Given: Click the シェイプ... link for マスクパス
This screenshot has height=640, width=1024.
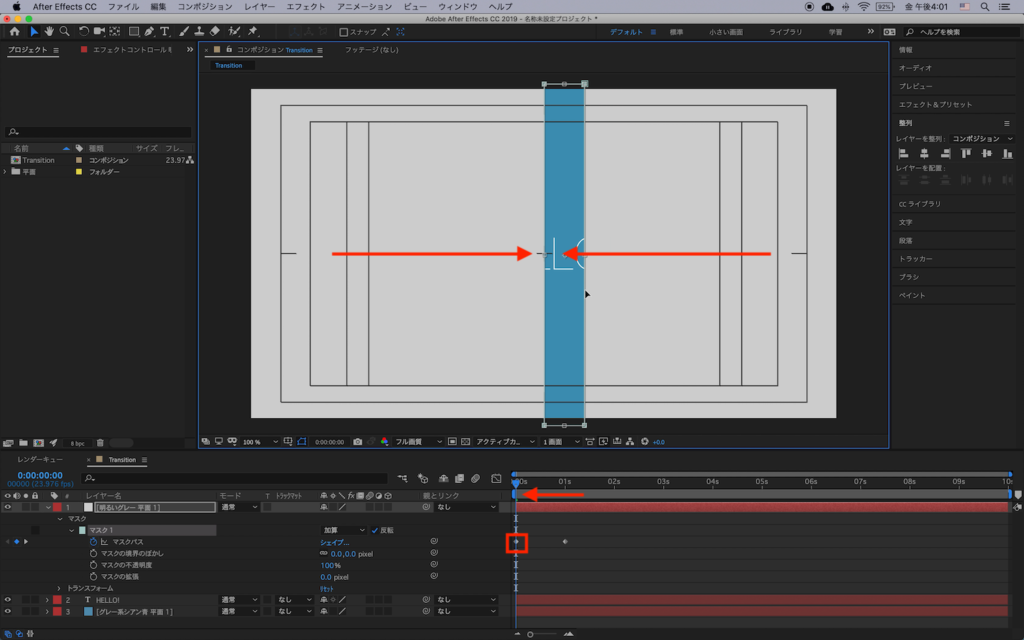Looking at the screenshot, I should [x=334, y=542].
